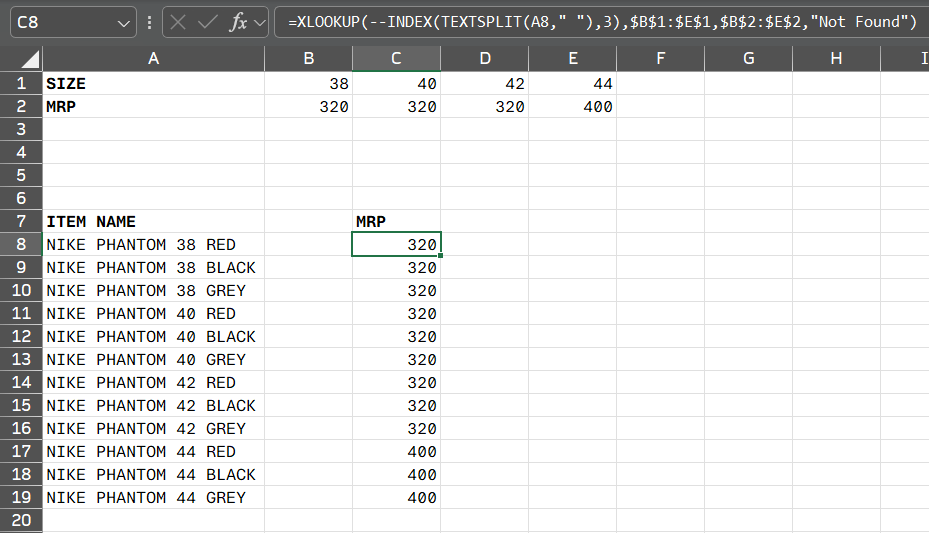Expand the Name Box dropdown arrow
This screenshot has height=533, width=929.
(123, 24)
